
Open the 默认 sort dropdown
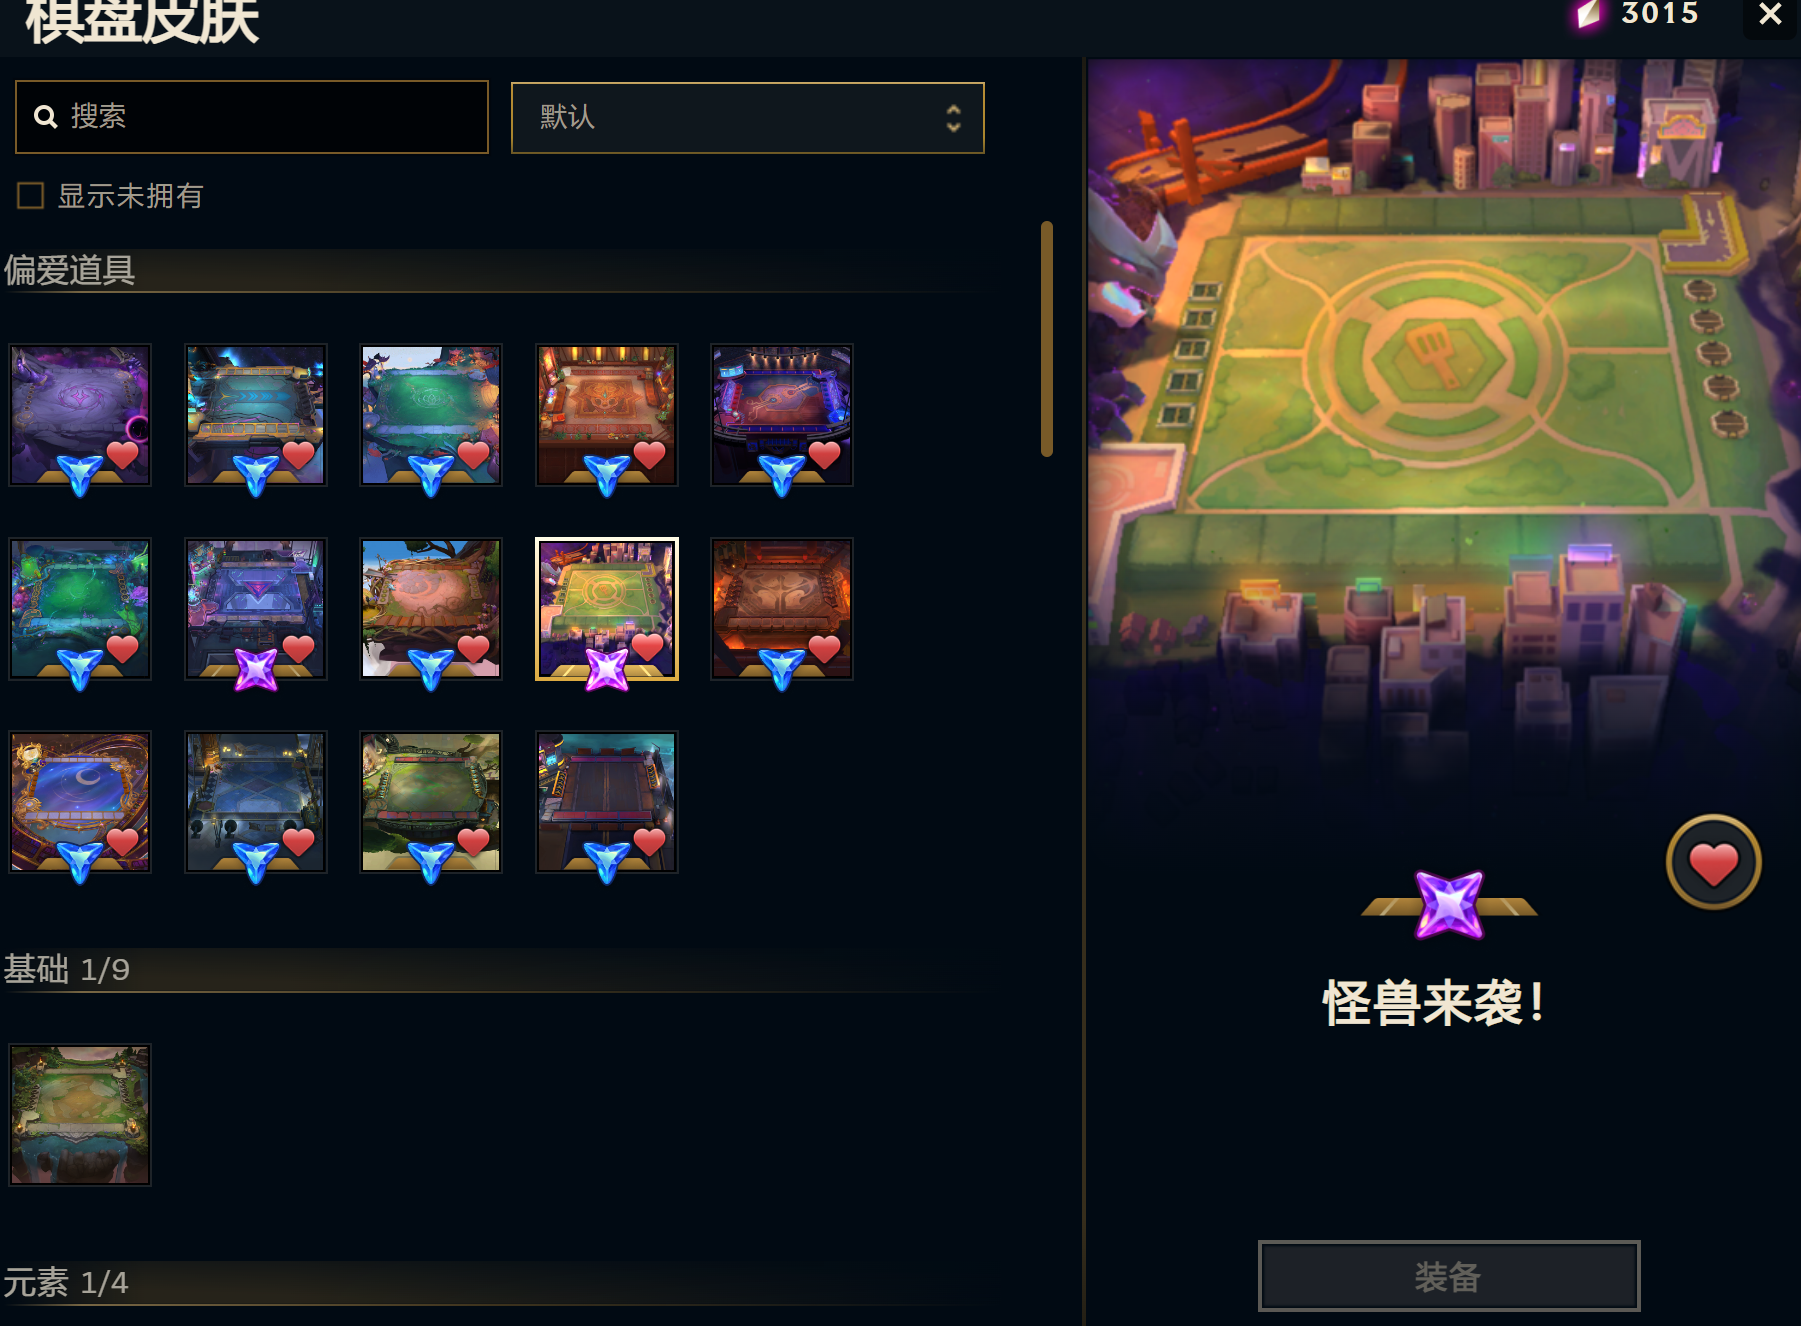click(747, 118)
